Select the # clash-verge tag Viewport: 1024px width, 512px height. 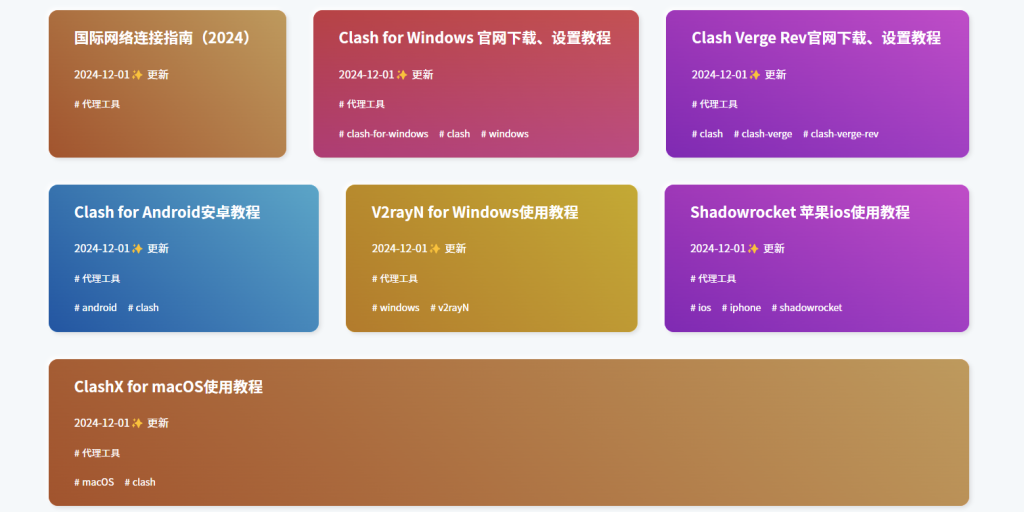[x=763, y=134]
